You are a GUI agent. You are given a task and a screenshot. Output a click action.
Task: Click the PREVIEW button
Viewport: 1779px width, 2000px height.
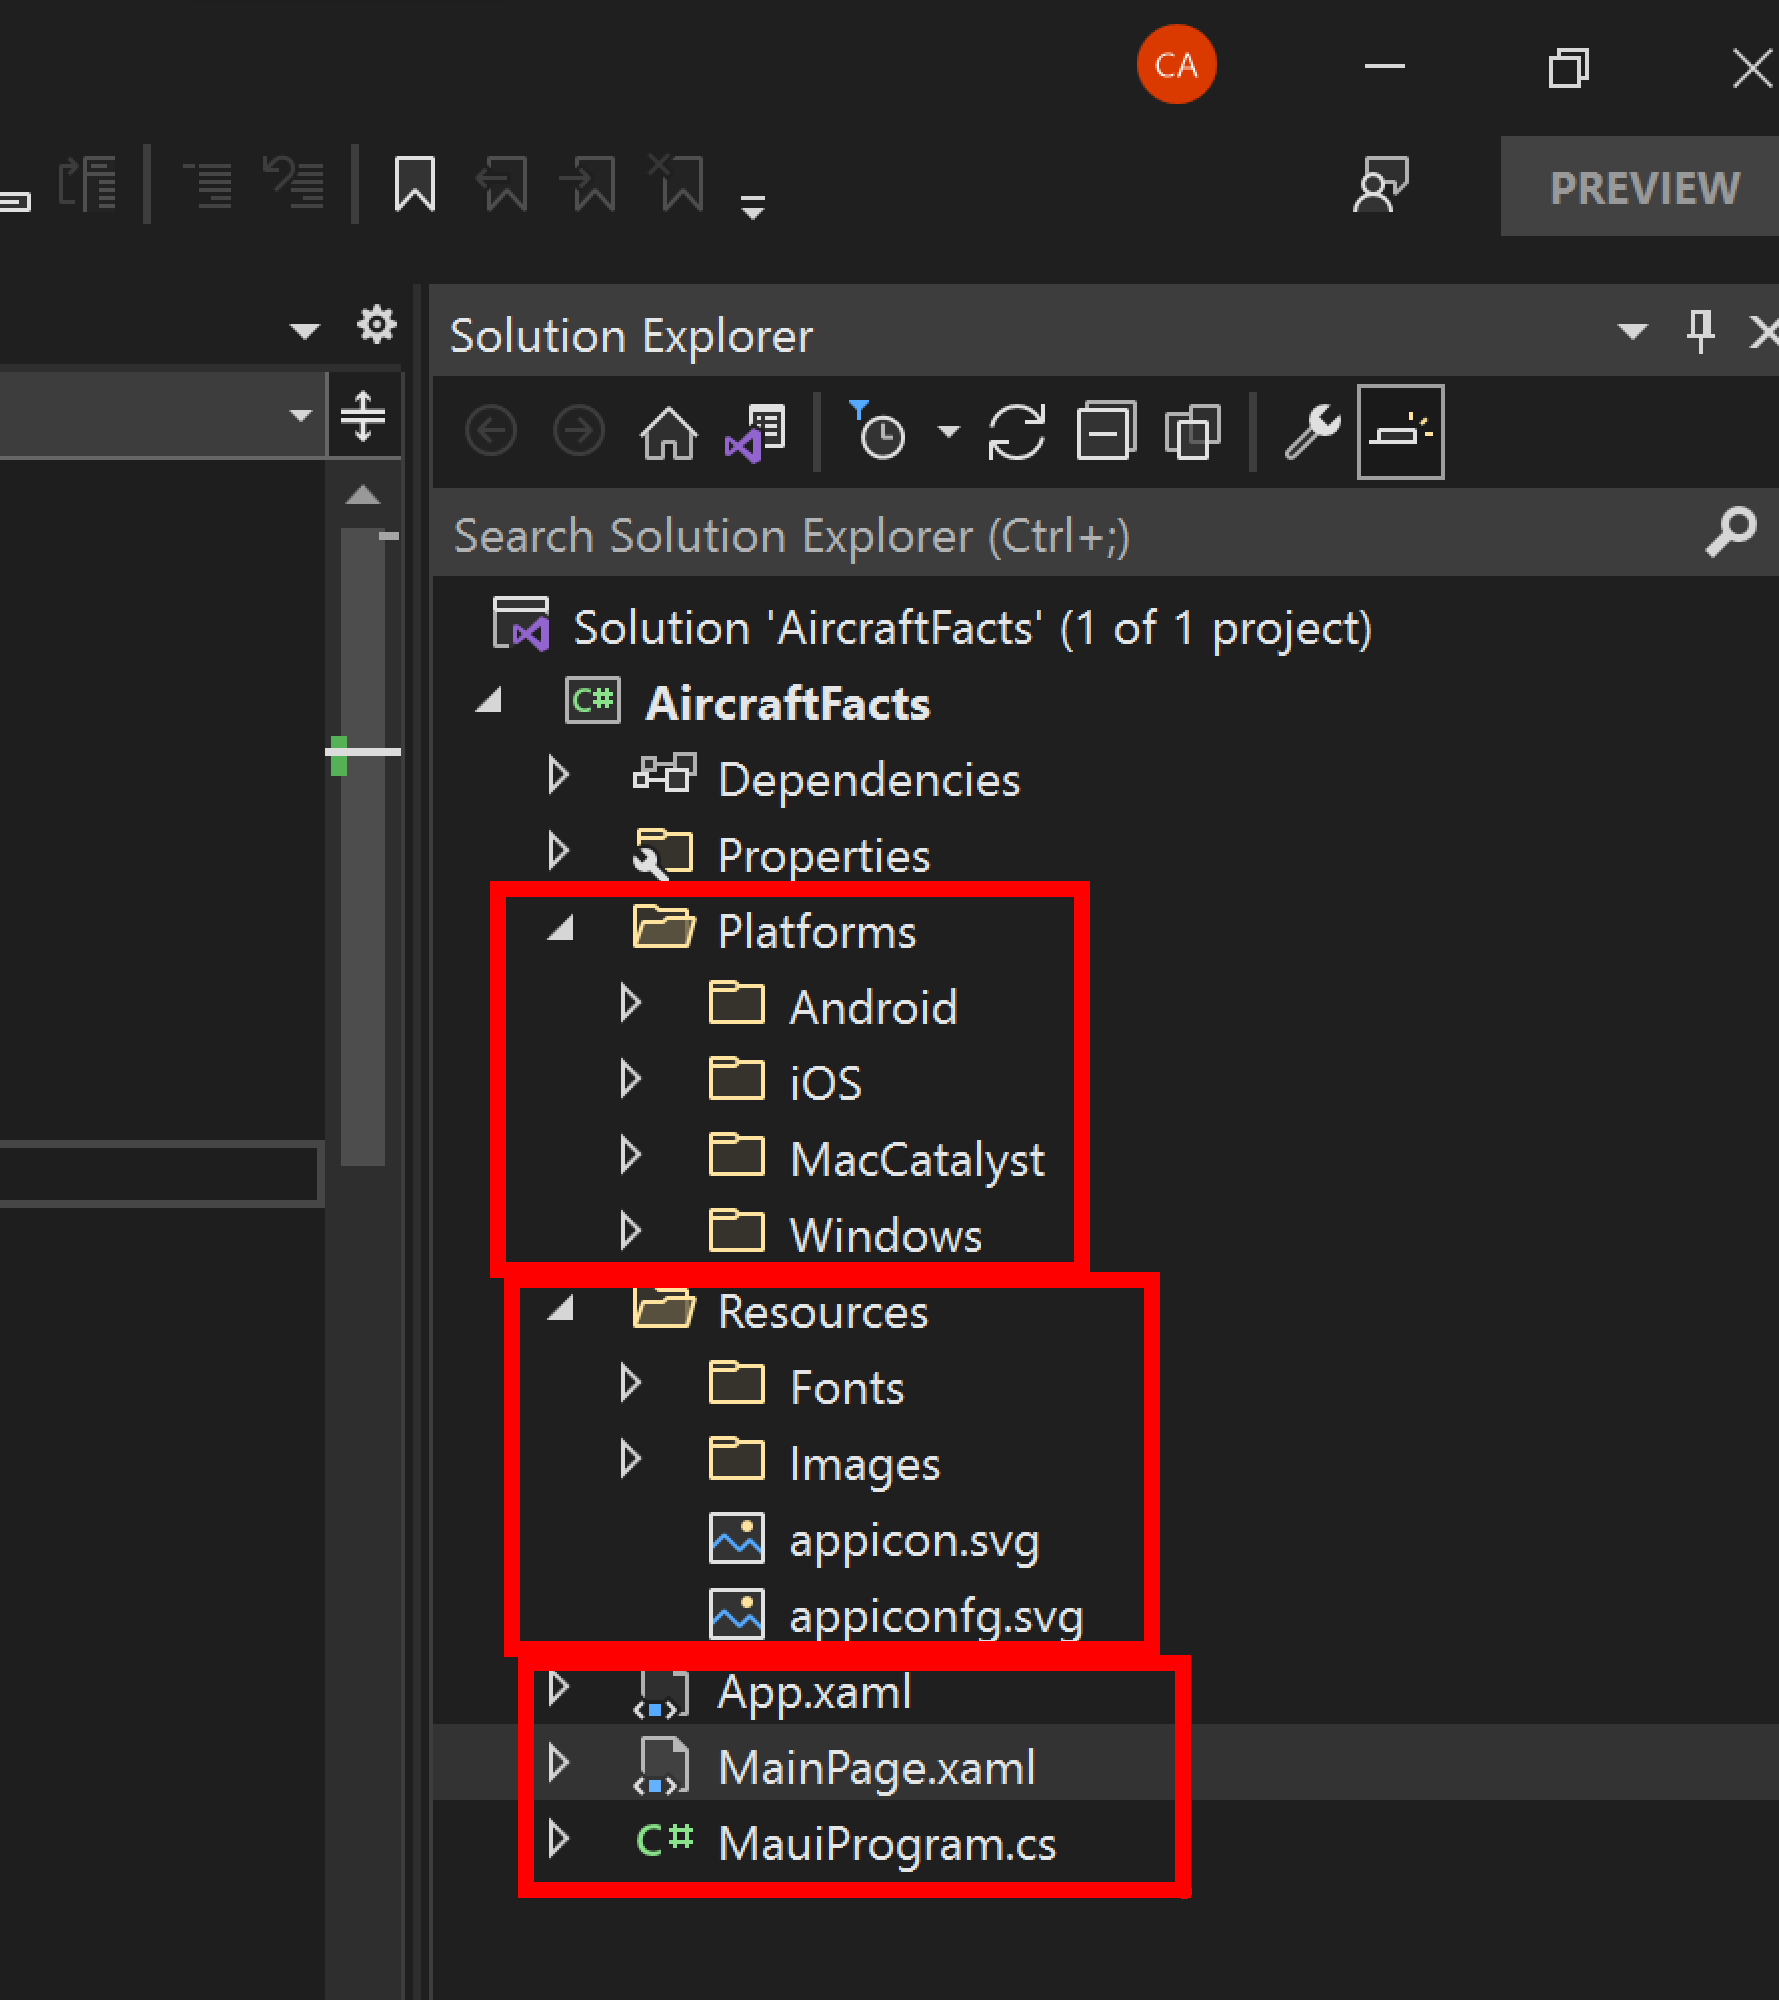[1640, 187]
